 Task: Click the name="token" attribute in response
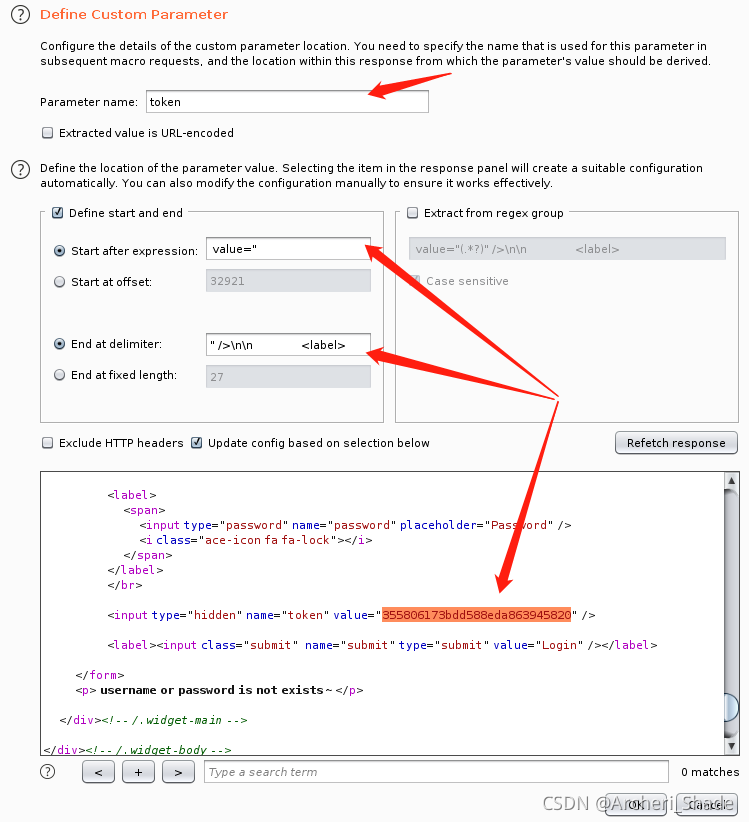click(288, 615)
